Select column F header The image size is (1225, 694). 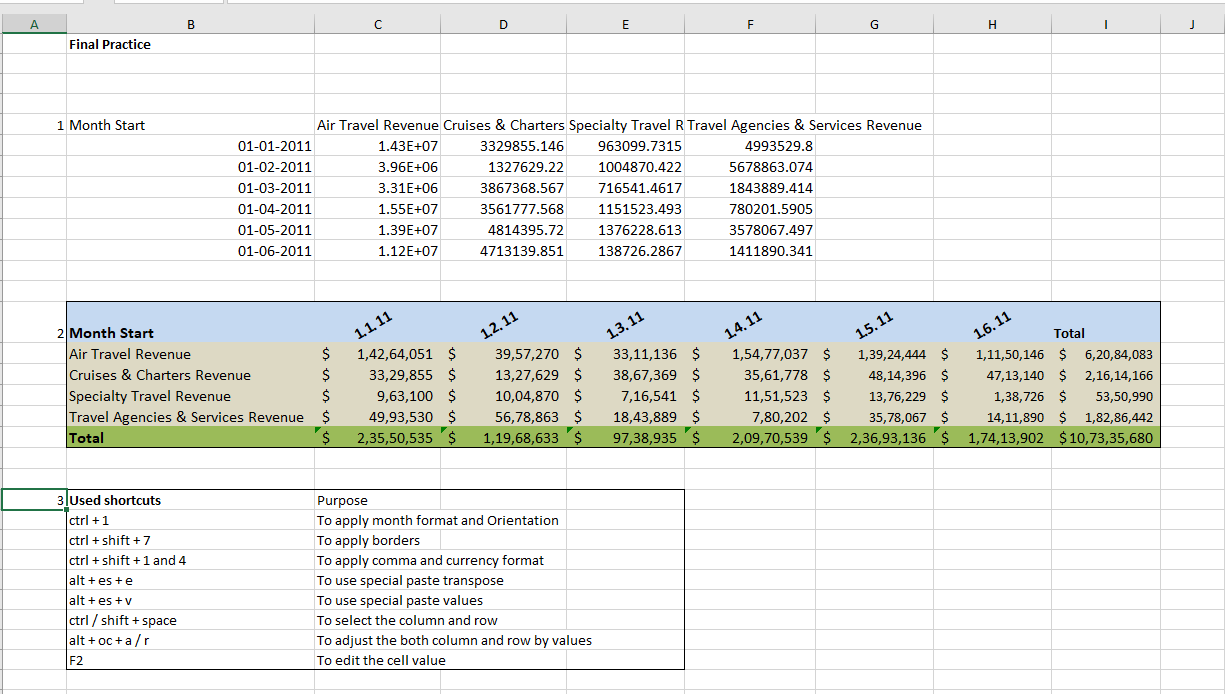750,26
